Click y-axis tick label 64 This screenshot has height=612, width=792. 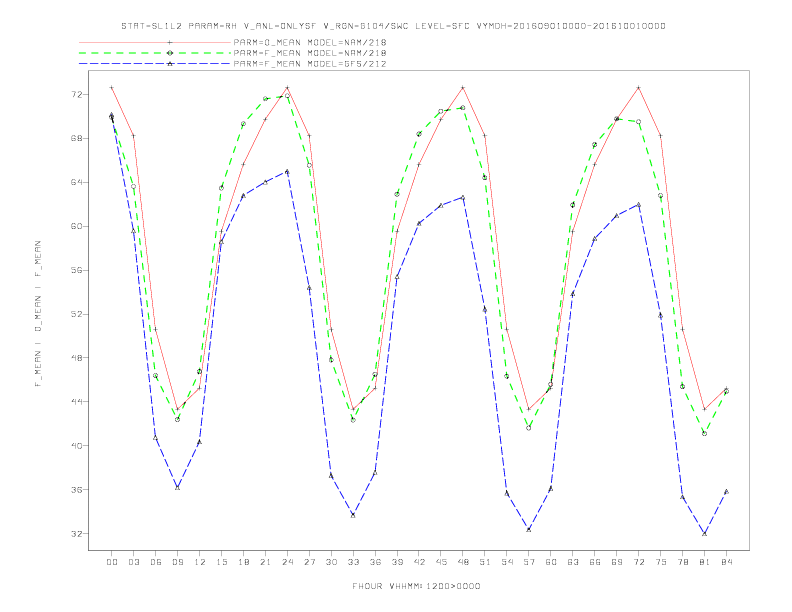pyautogui.click(x=77, y=182)
